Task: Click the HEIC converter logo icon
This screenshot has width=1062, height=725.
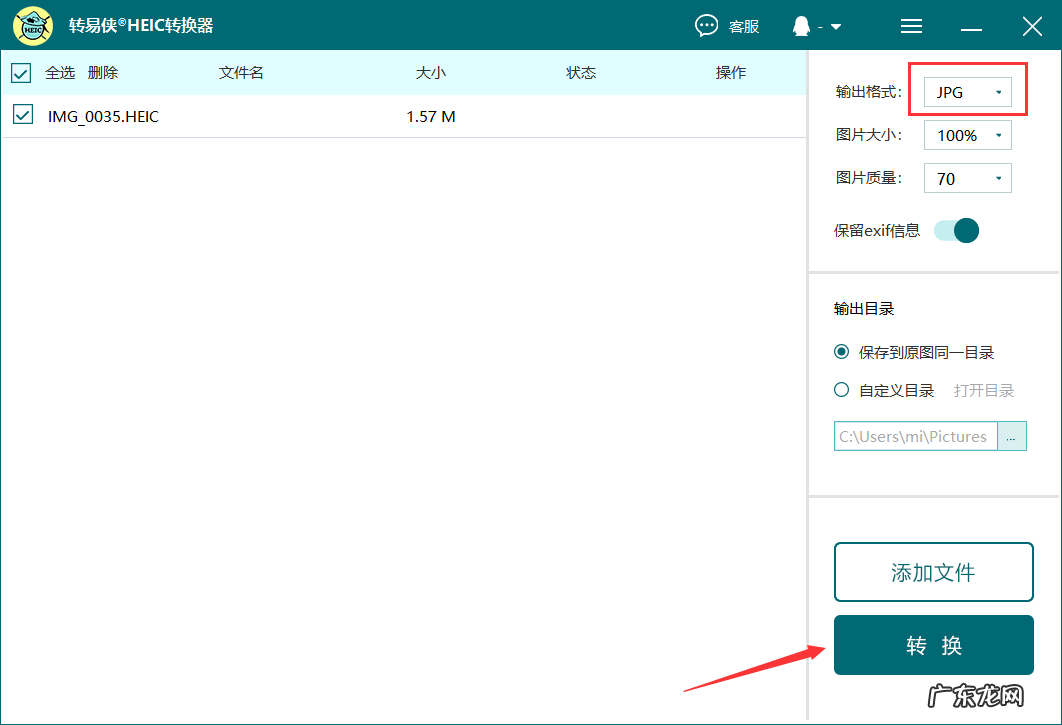Action: (33, 25)
